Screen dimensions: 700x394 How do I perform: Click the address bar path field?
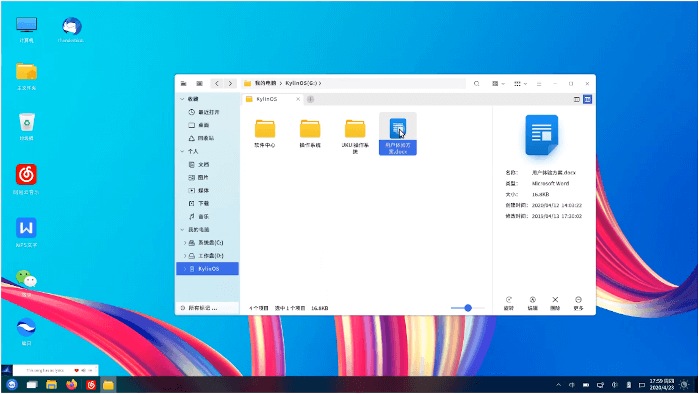tap(354, 83)
